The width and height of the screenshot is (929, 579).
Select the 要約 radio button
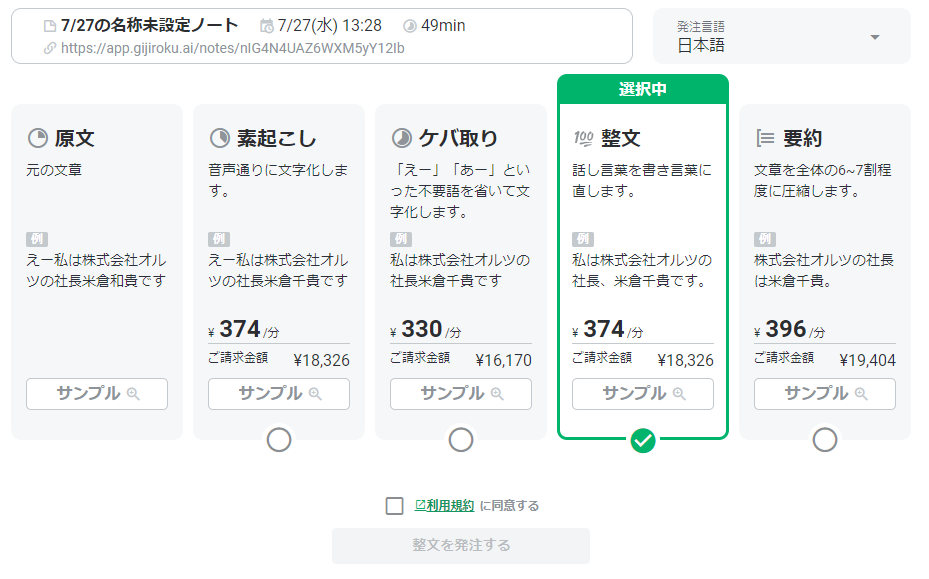pyautogui.click(x=825, y=440)
